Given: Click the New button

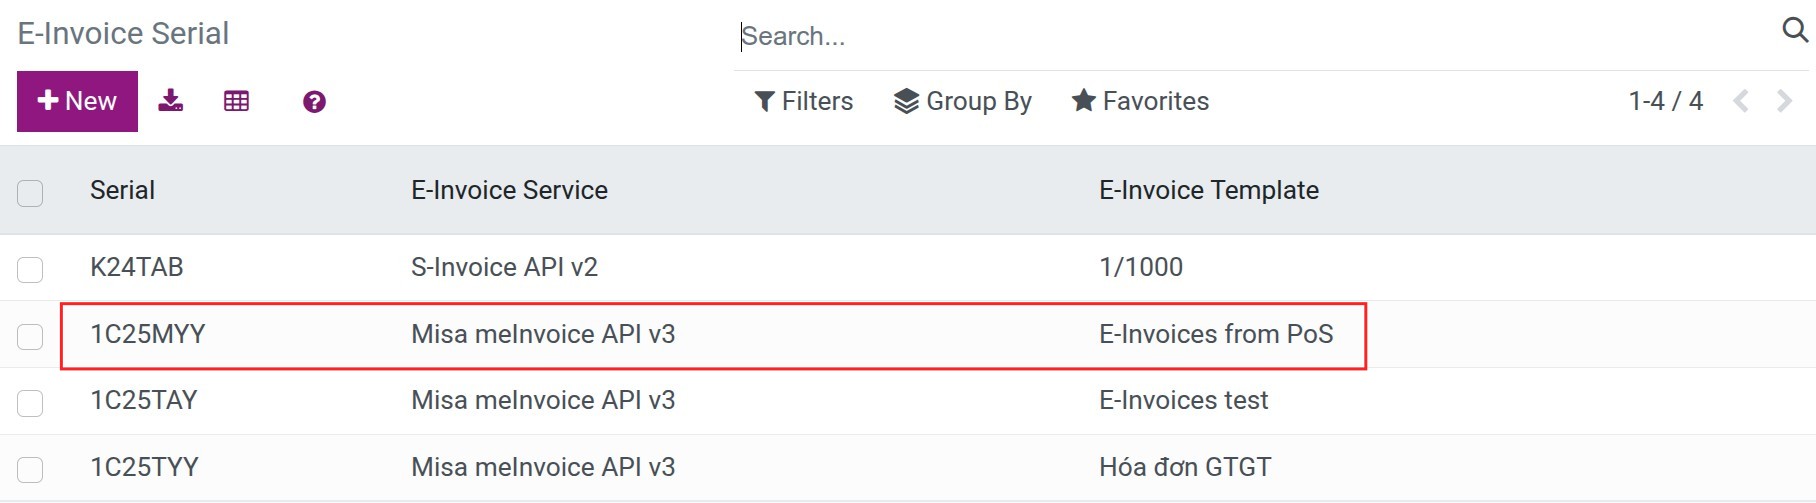Looking at the screenshot, I should (x=77, y=101).
